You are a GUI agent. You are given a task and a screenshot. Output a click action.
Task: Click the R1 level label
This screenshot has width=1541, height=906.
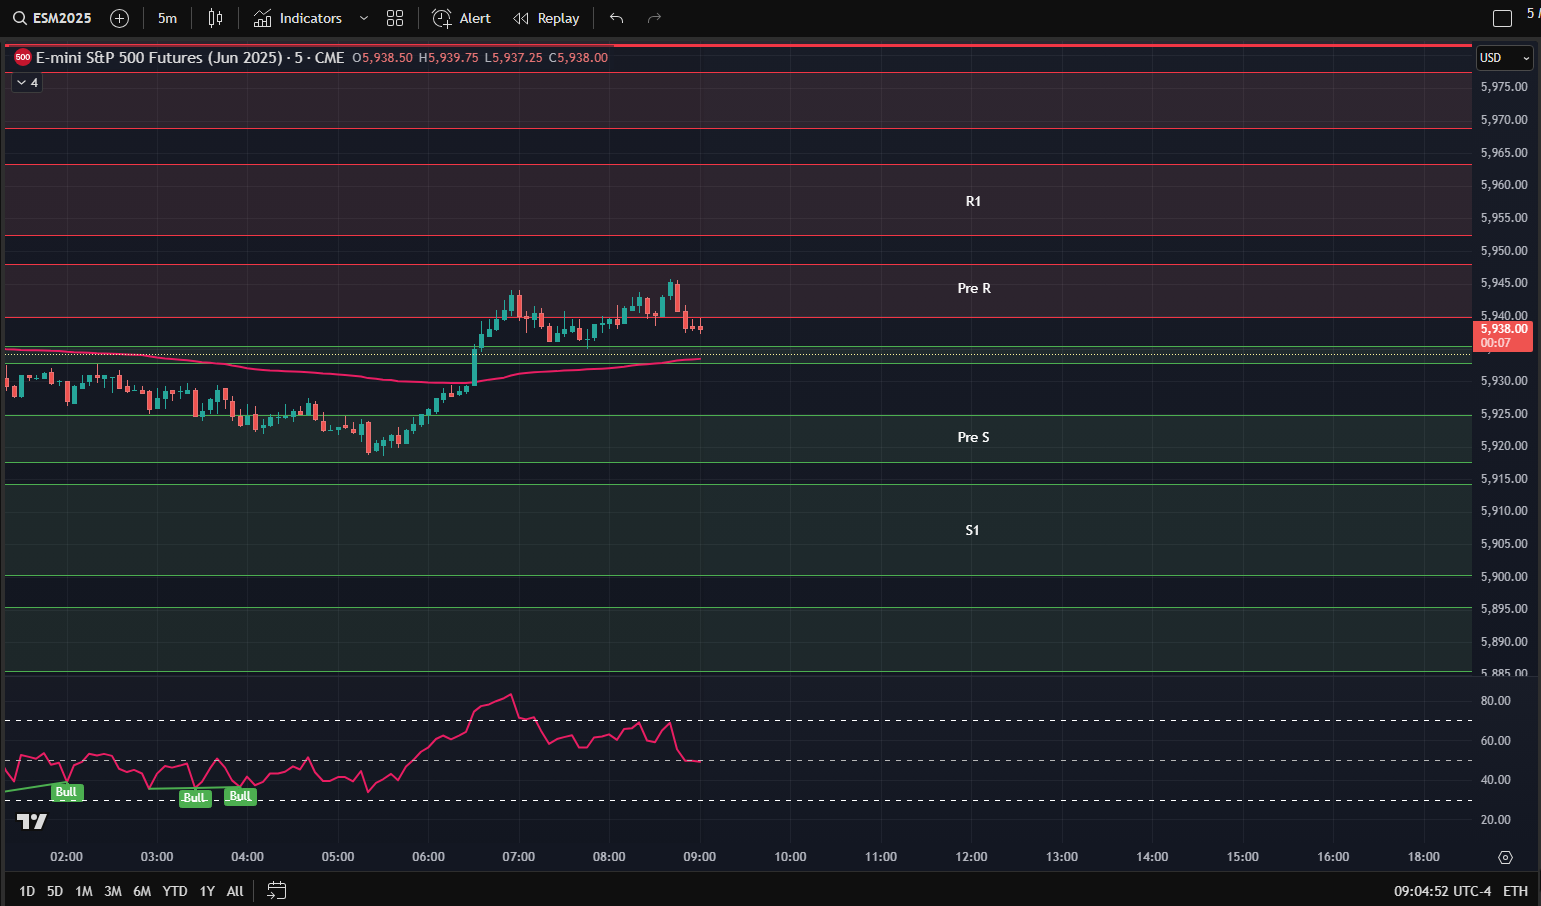[973, 201]
